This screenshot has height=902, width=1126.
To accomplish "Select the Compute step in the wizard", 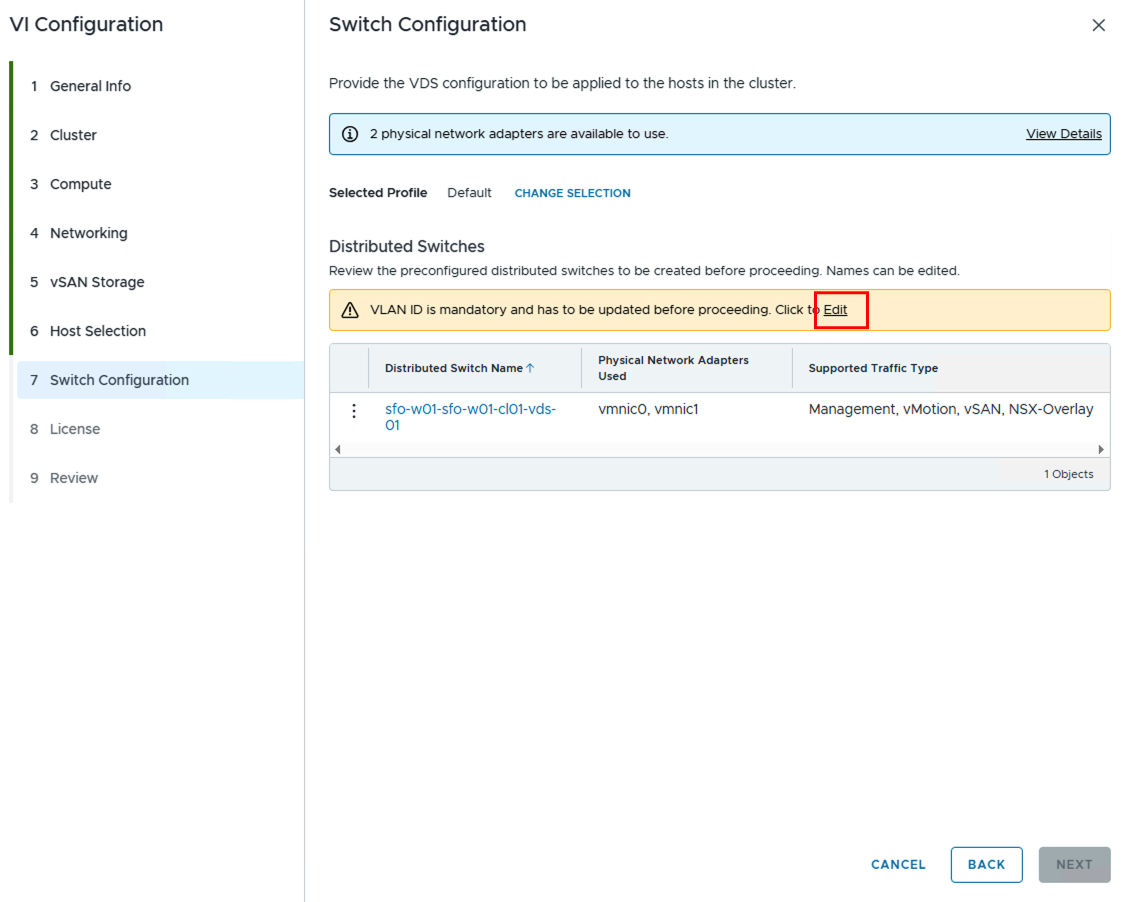I will click(x=80, y=184).
